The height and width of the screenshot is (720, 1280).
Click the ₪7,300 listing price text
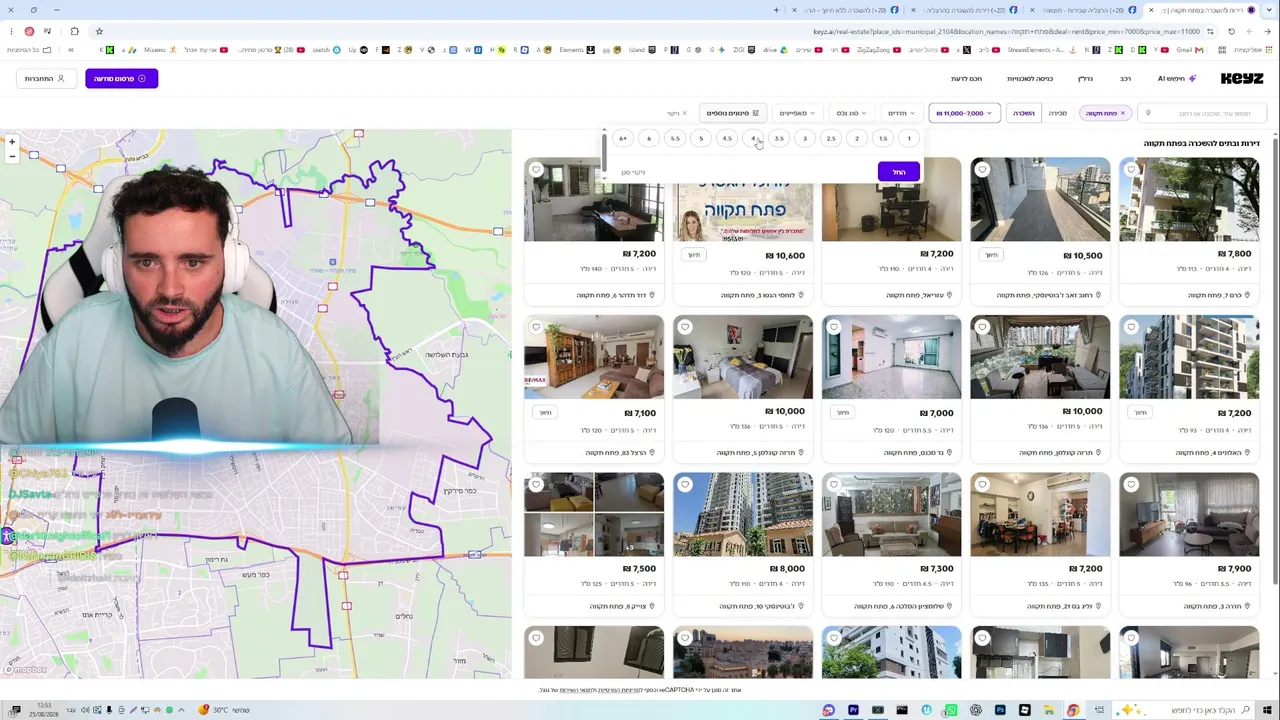pos(936,569)
